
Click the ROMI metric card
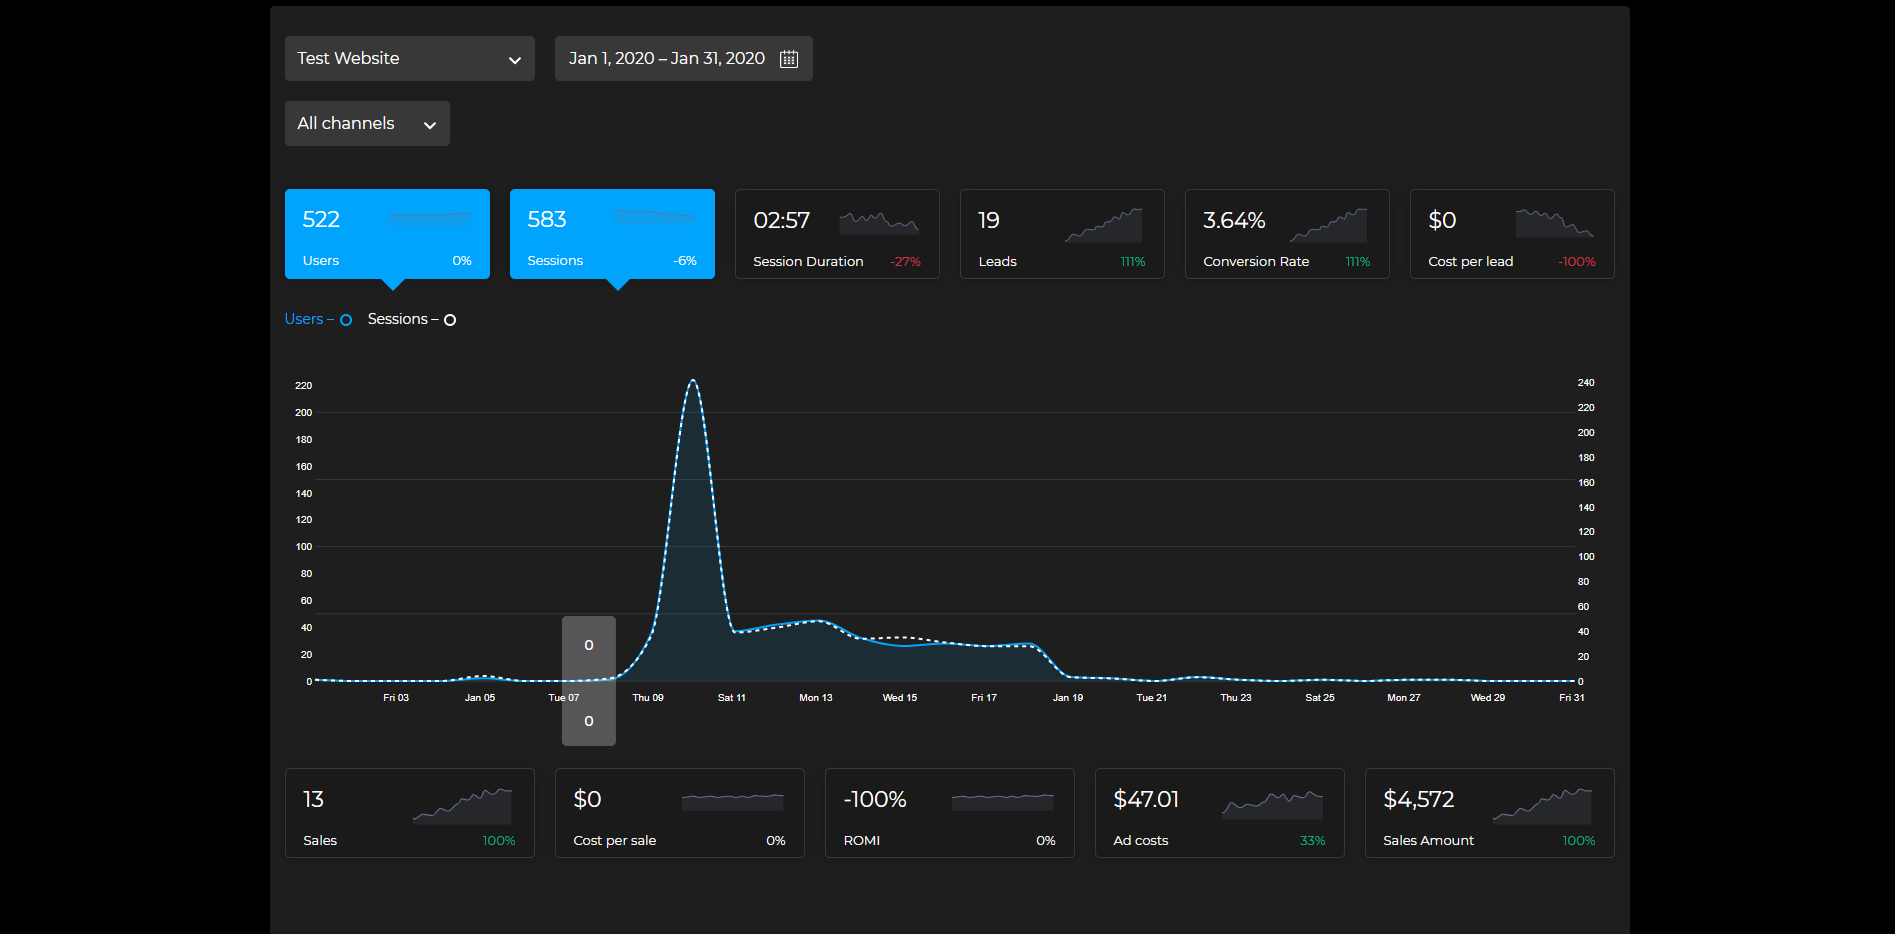pyautogui.click(x=949, y=813)
